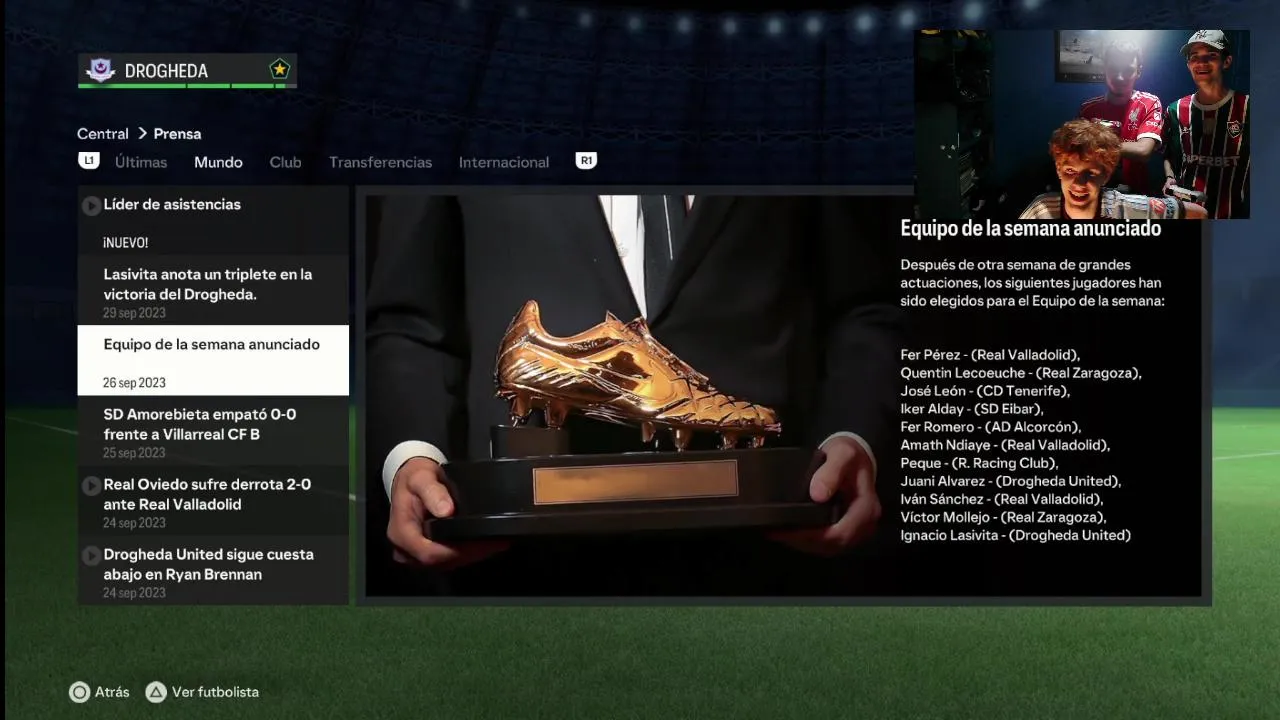Click the 25 sep 2023 date
The height and width of the screenshot is (720, 1280).
coord(135,453)
